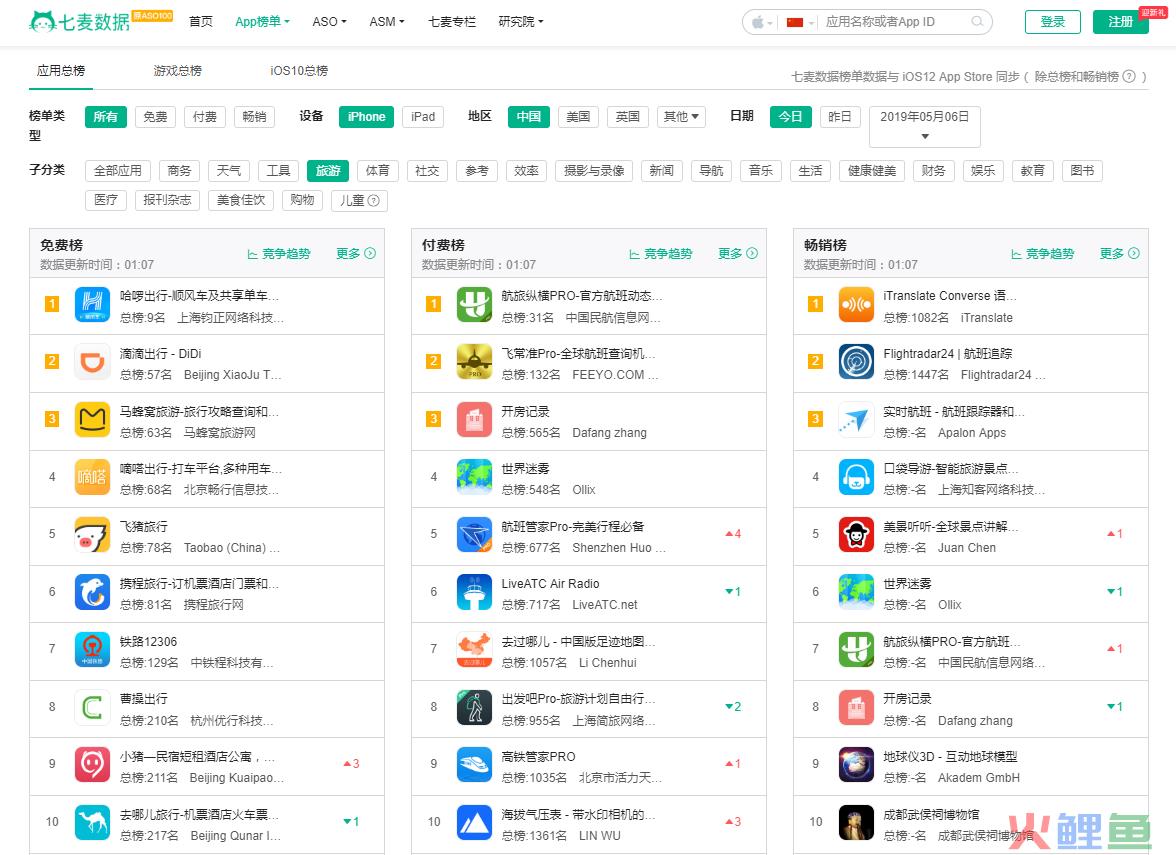Open the 美景听听 app icon

click(x=856, y=535)
